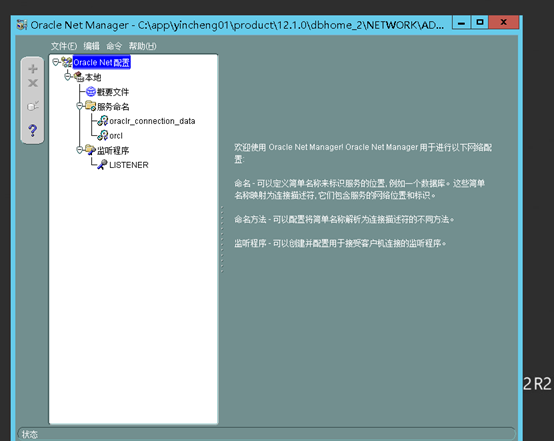Click the 概要文件 globe icon
The image size is (554, 441).
coord(91,92)
